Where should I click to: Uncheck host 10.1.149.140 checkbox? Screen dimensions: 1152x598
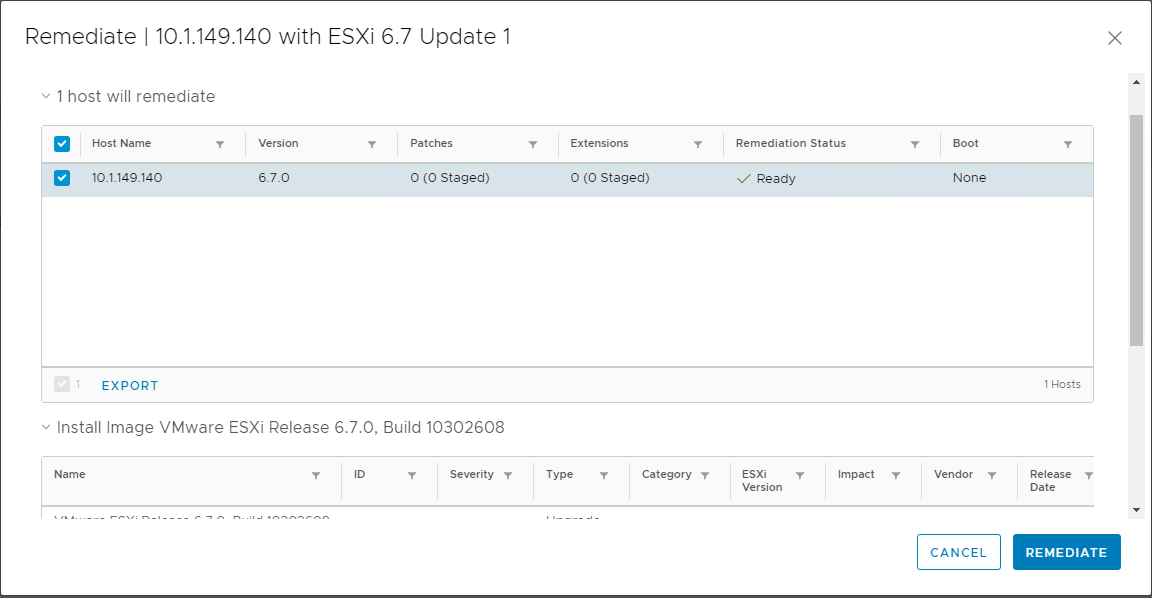62,178
